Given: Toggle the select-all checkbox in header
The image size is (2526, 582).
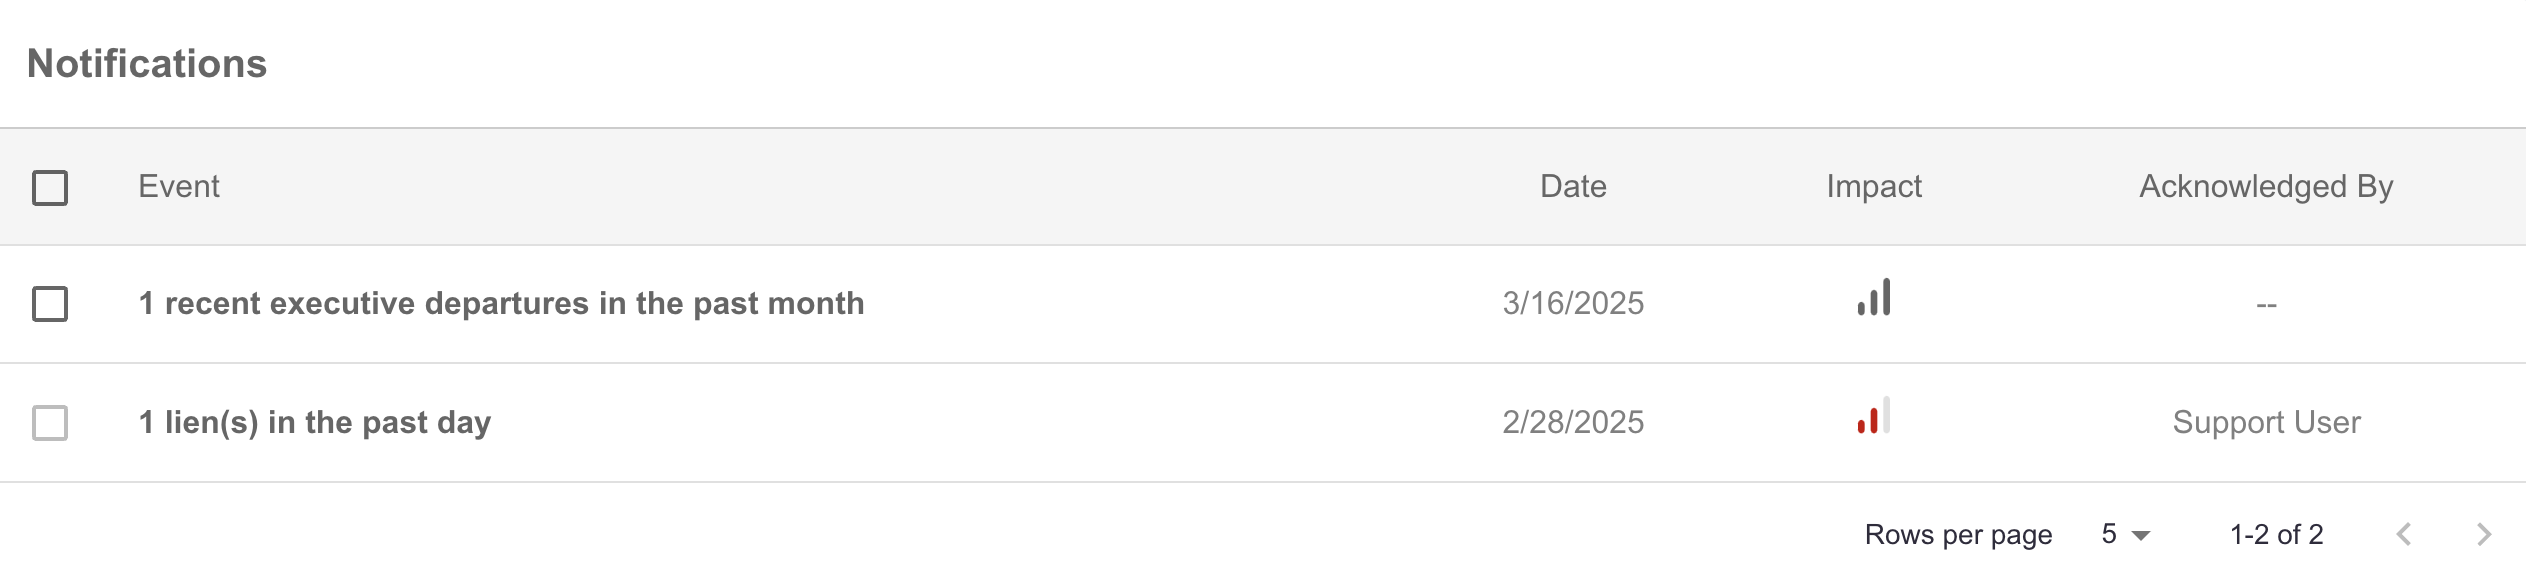Looking at the screenshot, I should (50, 187).
